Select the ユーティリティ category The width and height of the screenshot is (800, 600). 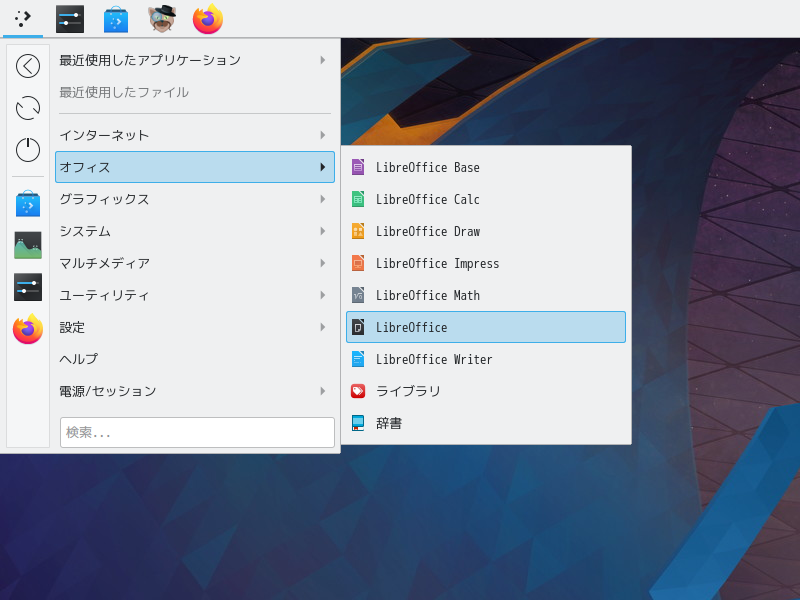pyautogui.click(x=195, y=295)
